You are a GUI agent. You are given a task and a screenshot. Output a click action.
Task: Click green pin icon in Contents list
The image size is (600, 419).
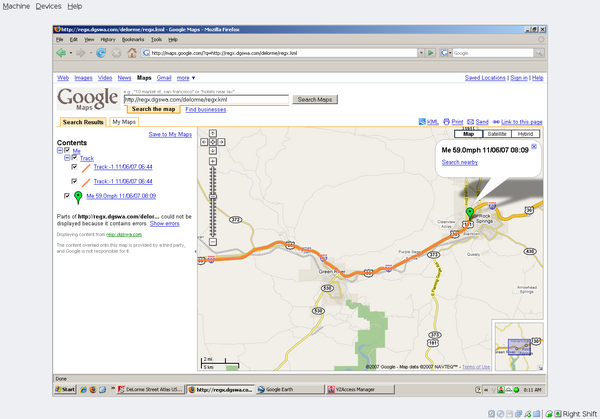coord(78,197)
